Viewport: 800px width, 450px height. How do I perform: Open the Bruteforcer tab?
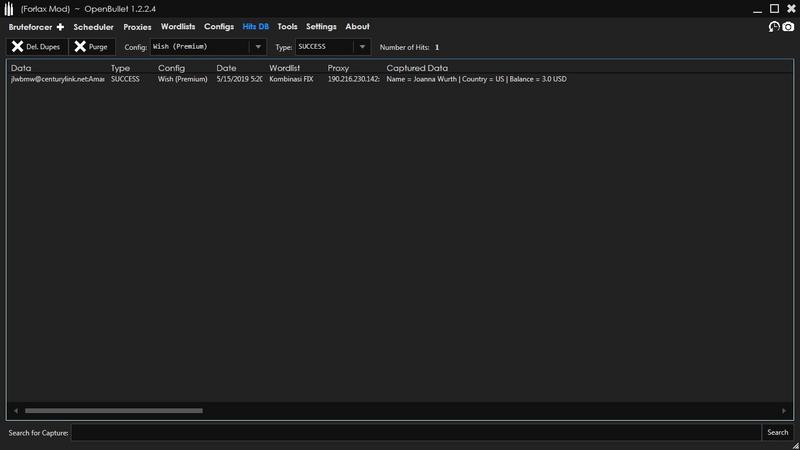coord(30,27)
